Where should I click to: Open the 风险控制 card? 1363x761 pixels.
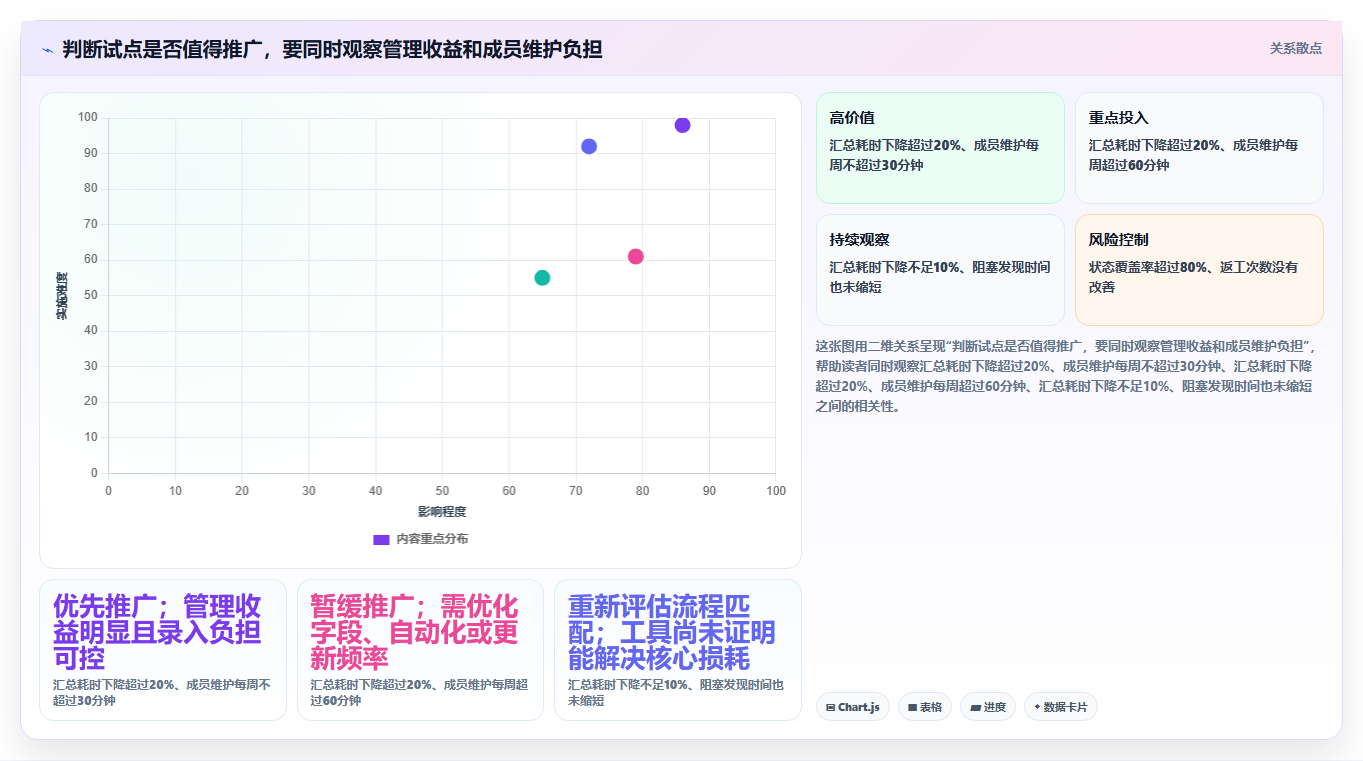coord(1199,270)
